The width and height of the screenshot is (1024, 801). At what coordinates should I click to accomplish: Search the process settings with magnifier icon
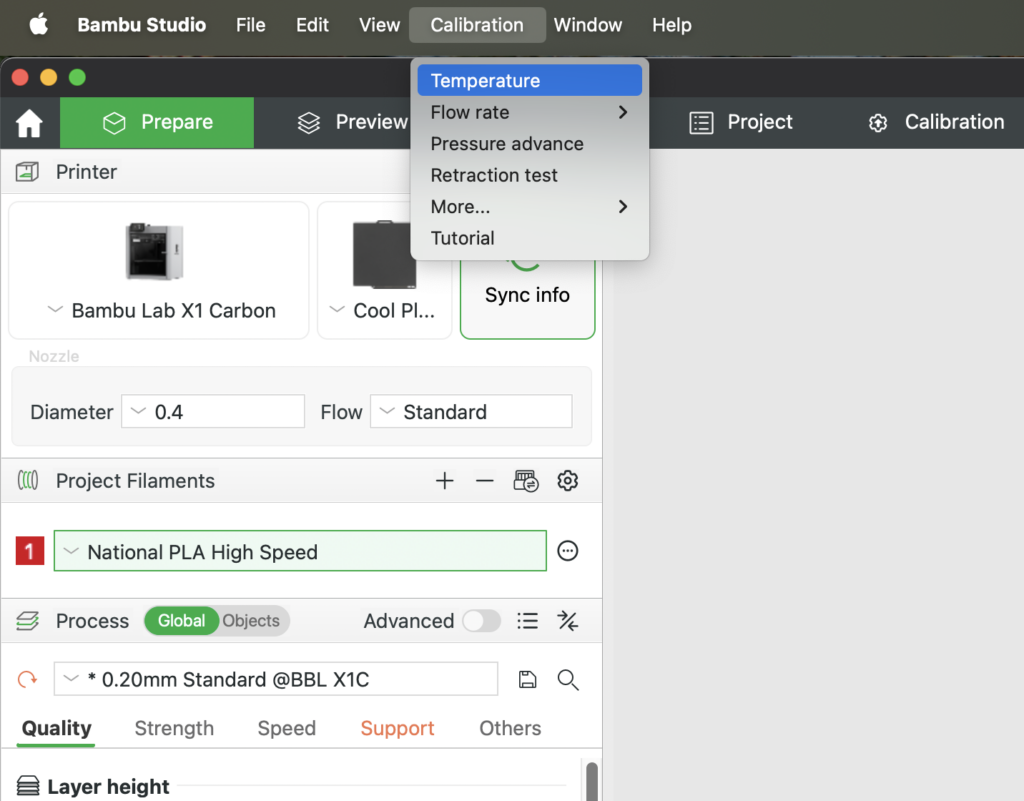tap(568, 680)
